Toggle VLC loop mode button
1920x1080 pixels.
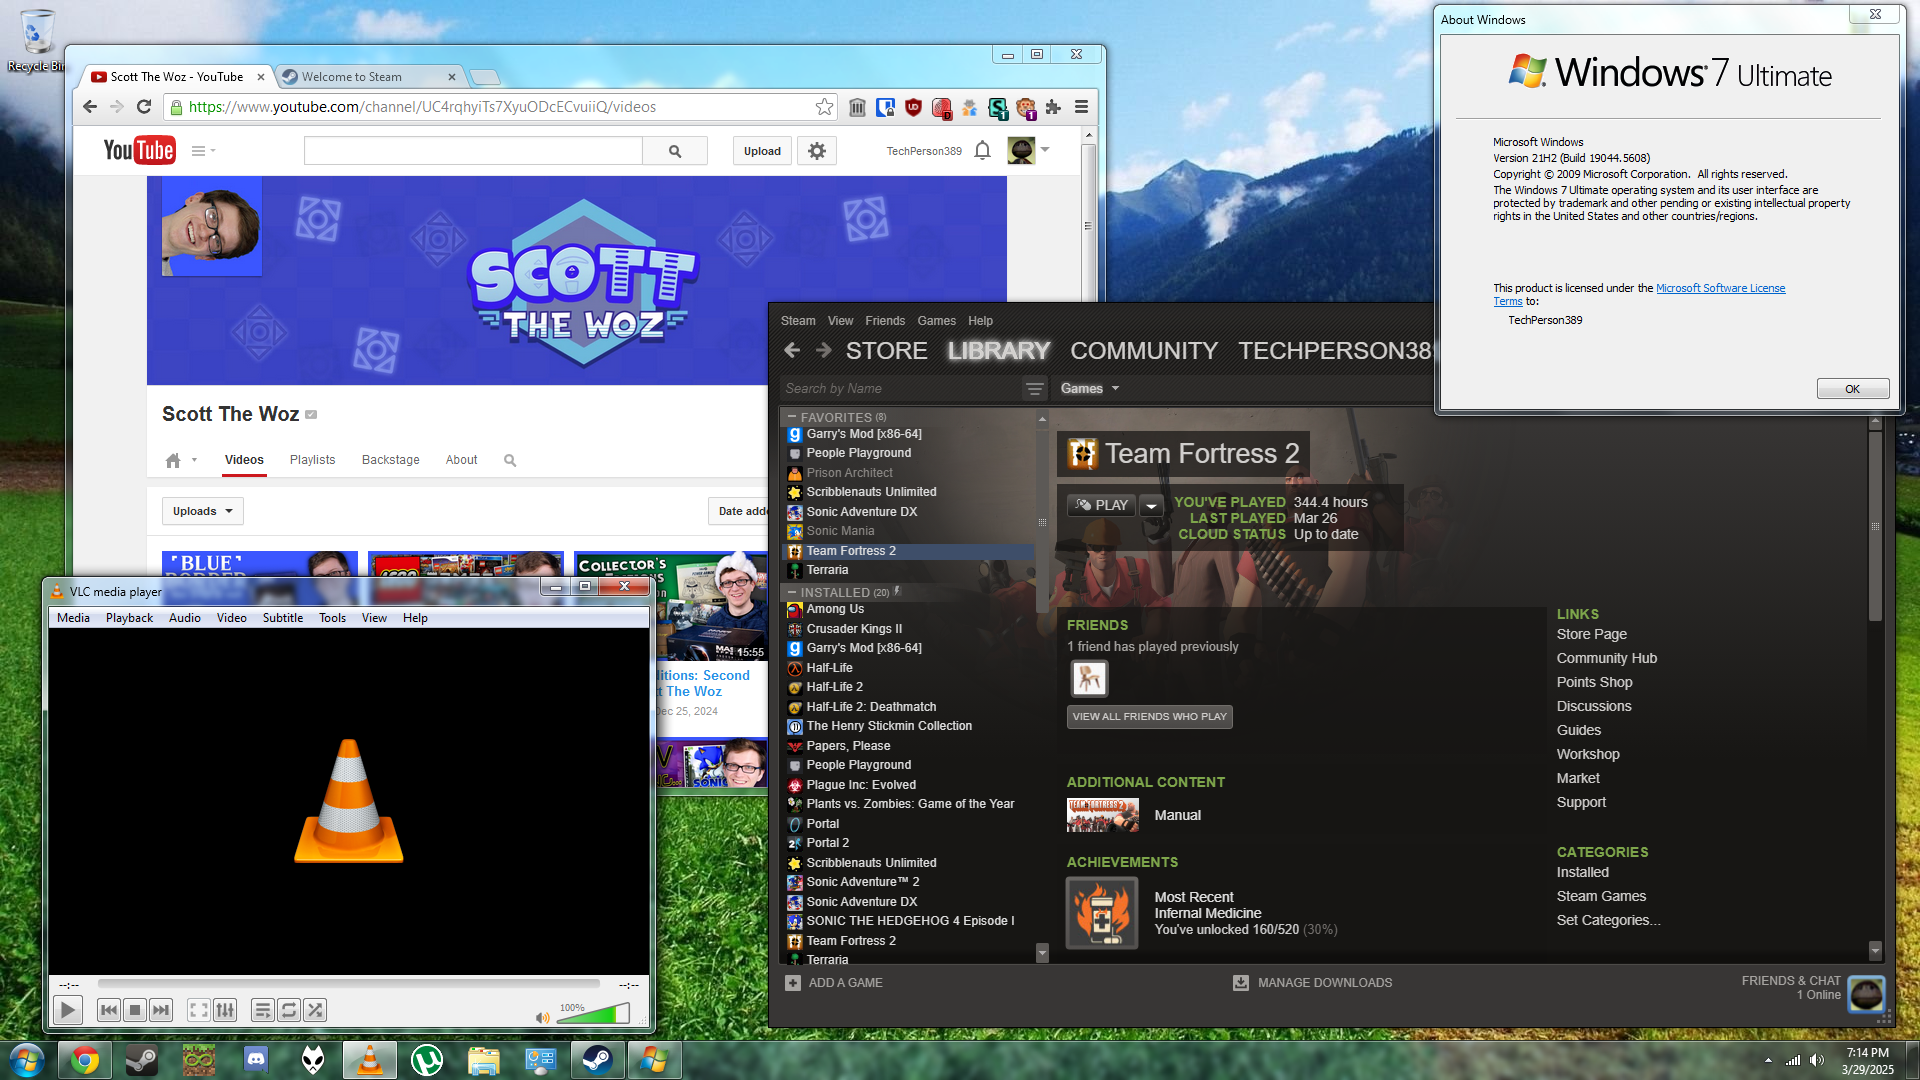[289, 1010]
